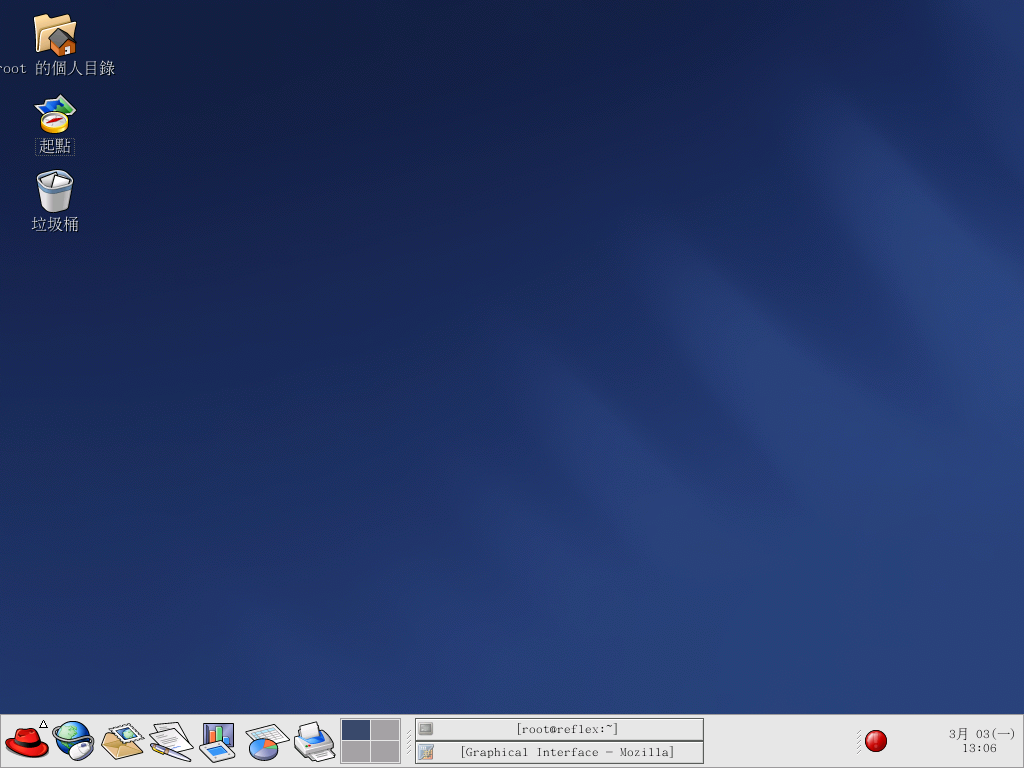Open the presentation app bar-chart icon
Screen dimensions: 1024x768
(217, 742)
